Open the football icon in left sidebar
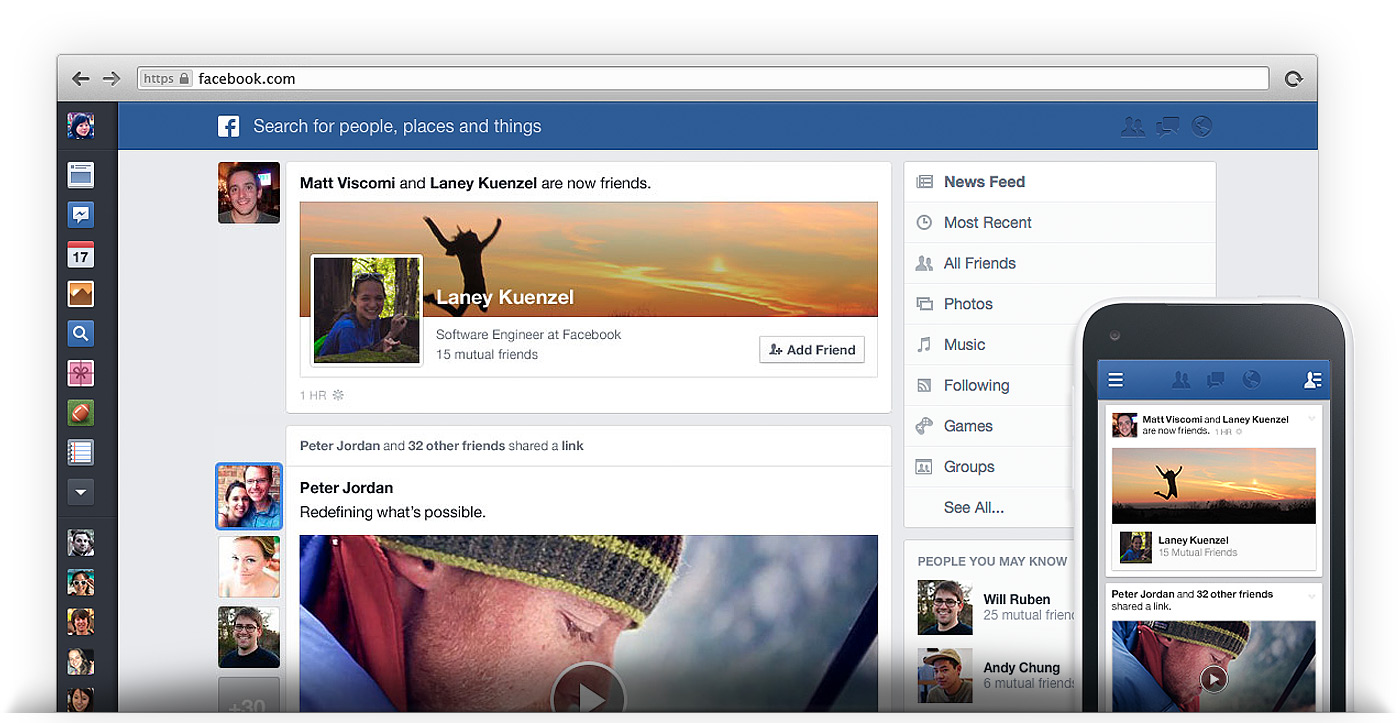The image size is (1400, 723). point(81,412)
